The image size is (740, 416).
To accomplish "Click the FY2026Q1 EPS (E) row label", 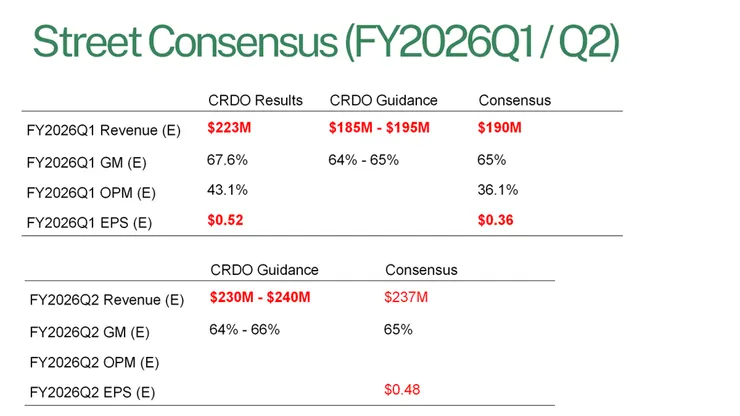I will pyautogui.click(x=89, y=222).
